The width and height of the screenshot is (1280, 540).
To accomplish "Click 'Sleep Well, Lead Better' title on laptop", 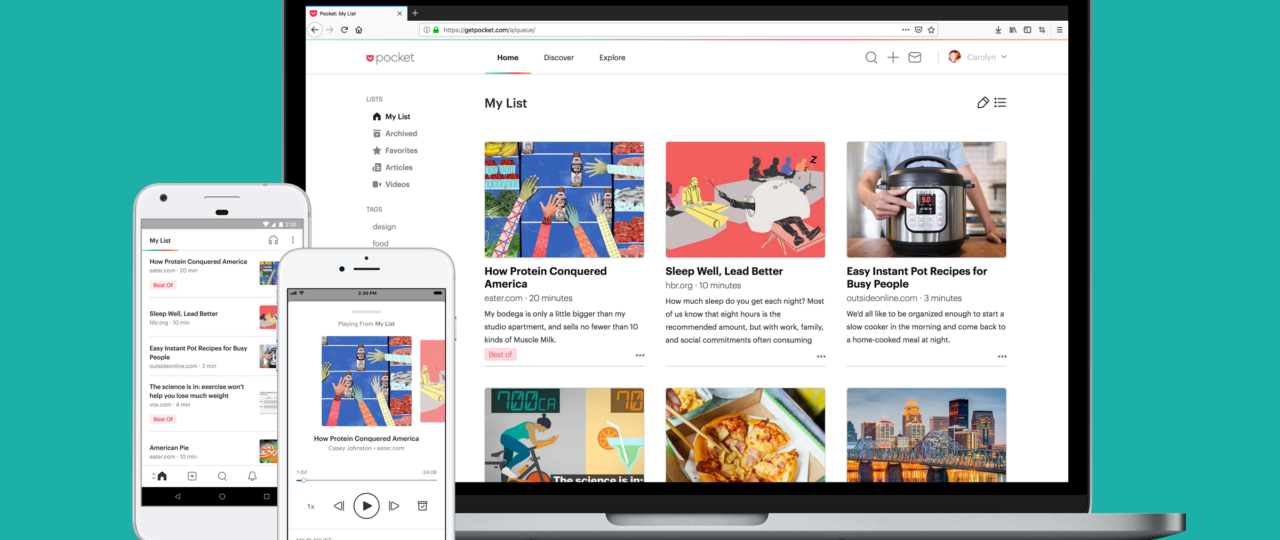I will [724, 271].
